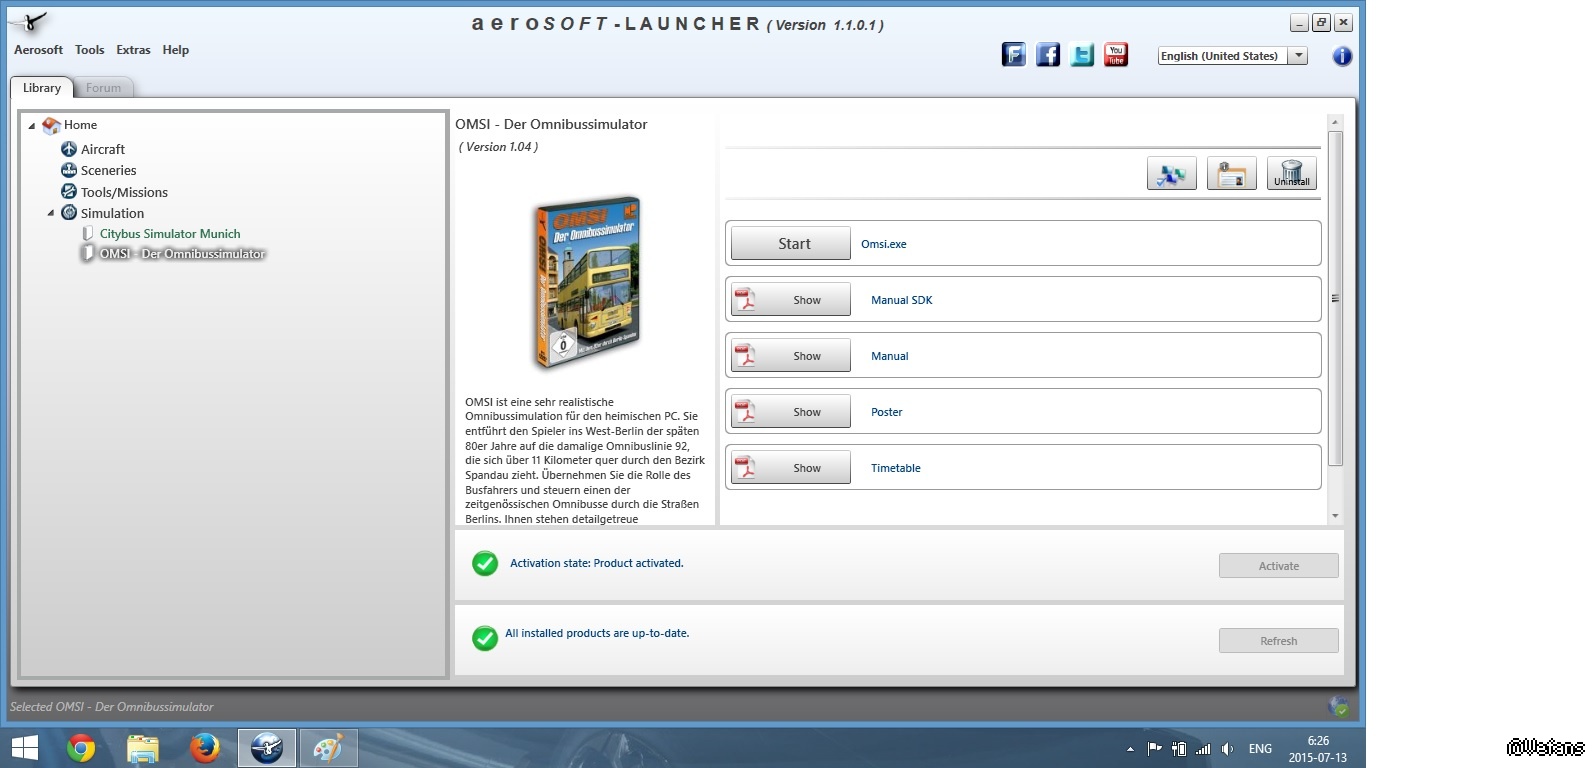Open the Aerosoft forum icon in header
The image size is (1596, 768).
(1014, 55)
